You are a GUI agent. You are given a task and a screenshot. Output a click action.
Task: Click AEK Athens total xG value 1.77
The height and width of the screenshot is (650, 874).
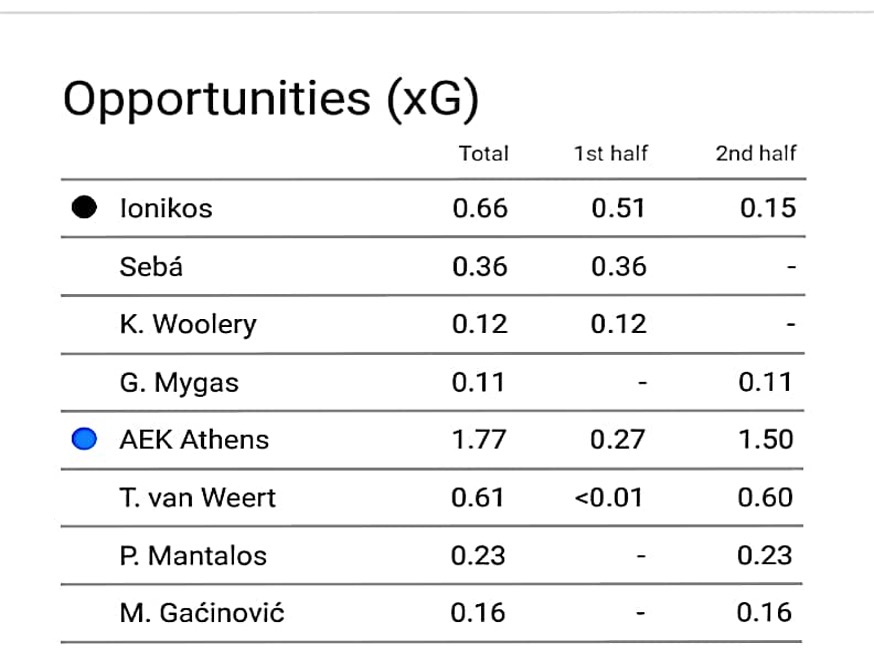click(480, 439)
